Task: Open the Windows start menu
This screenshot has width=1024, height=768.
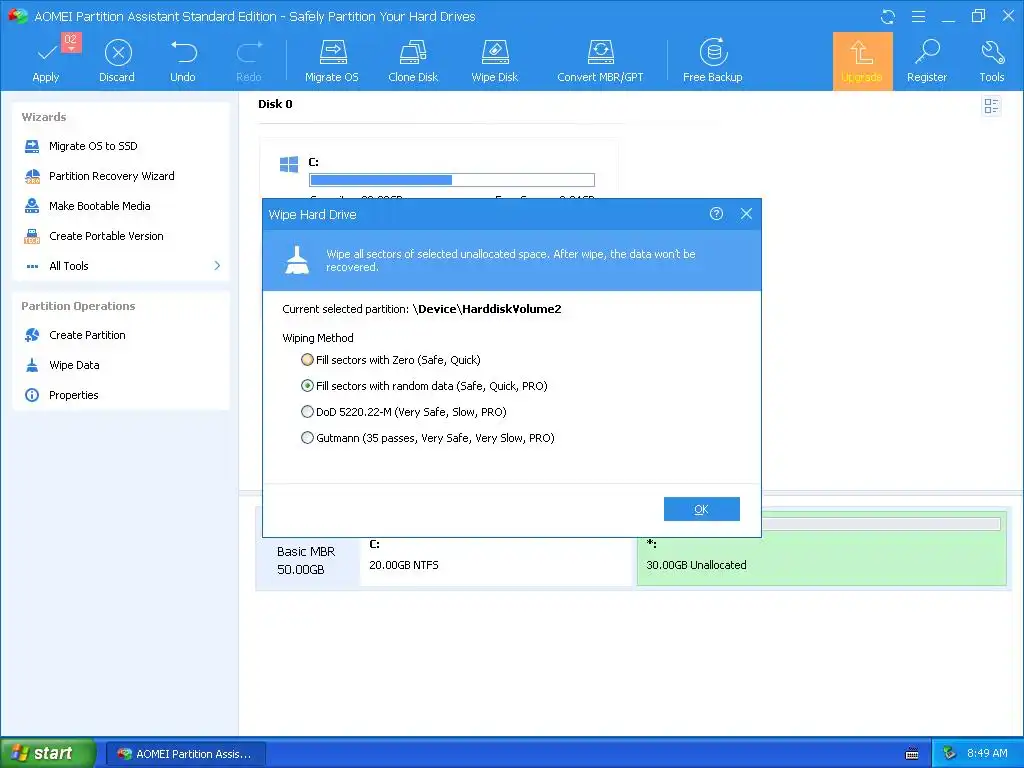Action: [x=47, y=753]
